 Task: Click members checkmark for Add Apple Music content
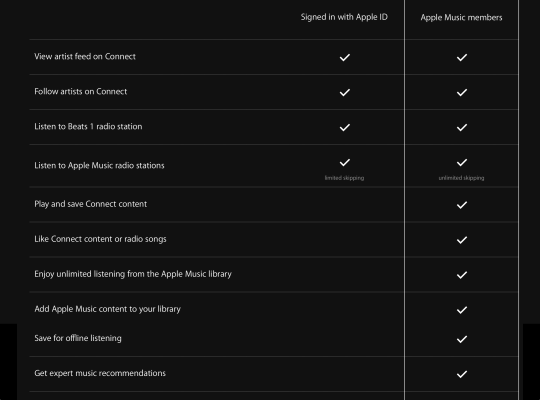(x=462, y=310)
